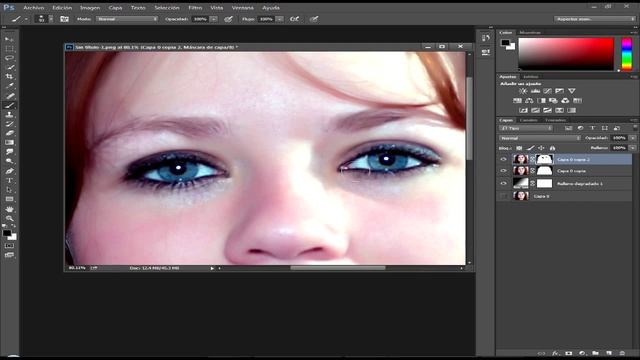Select the Zoom tool

9,218
